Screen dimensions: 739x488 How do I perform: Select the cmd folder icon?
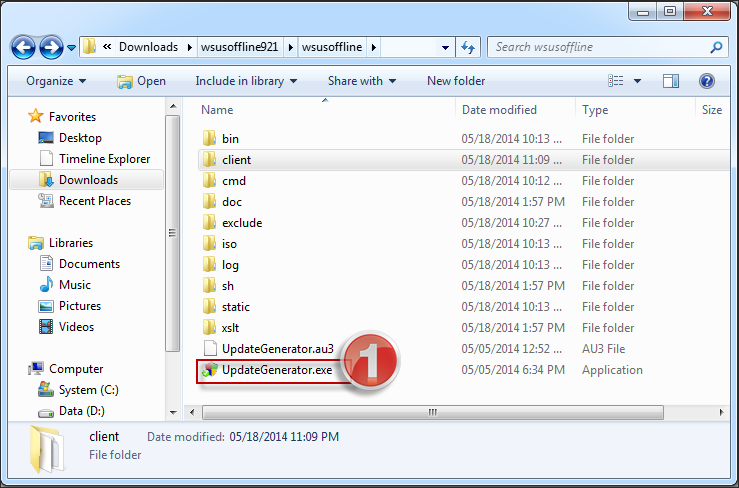(x=209, y=181)
